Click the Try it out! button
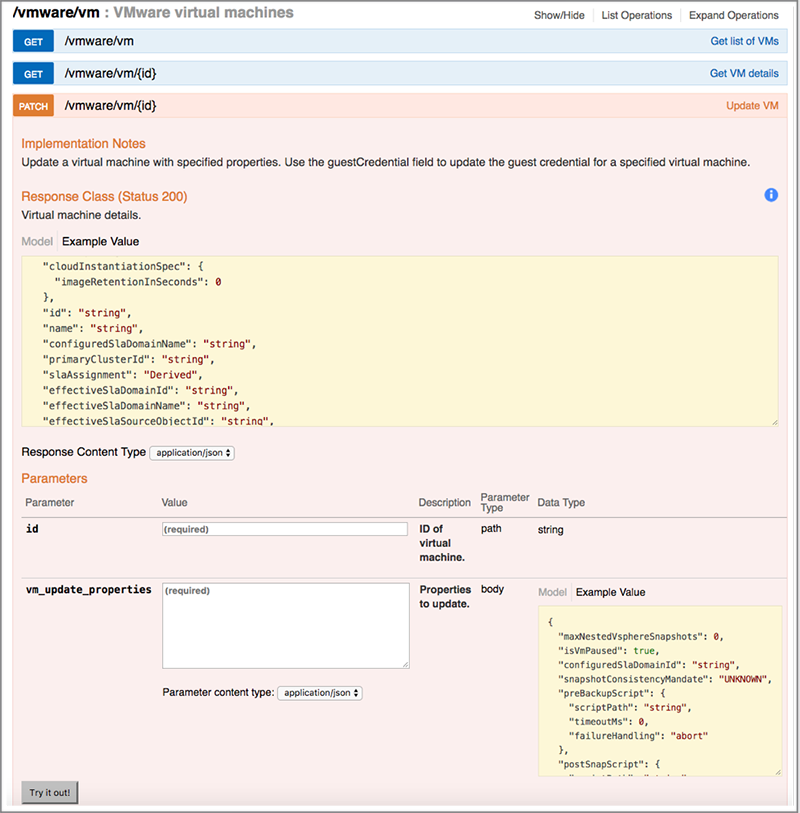Viewport: 800px width, 813px height. coord(50,792)
